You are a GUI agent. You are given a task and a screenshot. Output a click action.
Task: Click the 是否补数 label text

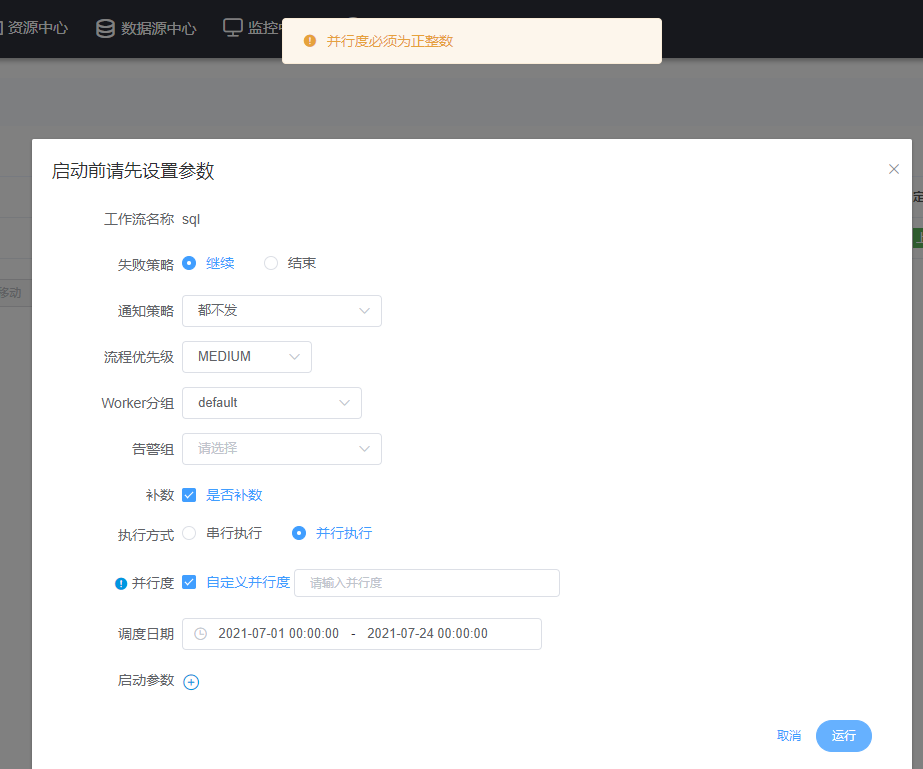pyautogui.click(x=234, y=495)
